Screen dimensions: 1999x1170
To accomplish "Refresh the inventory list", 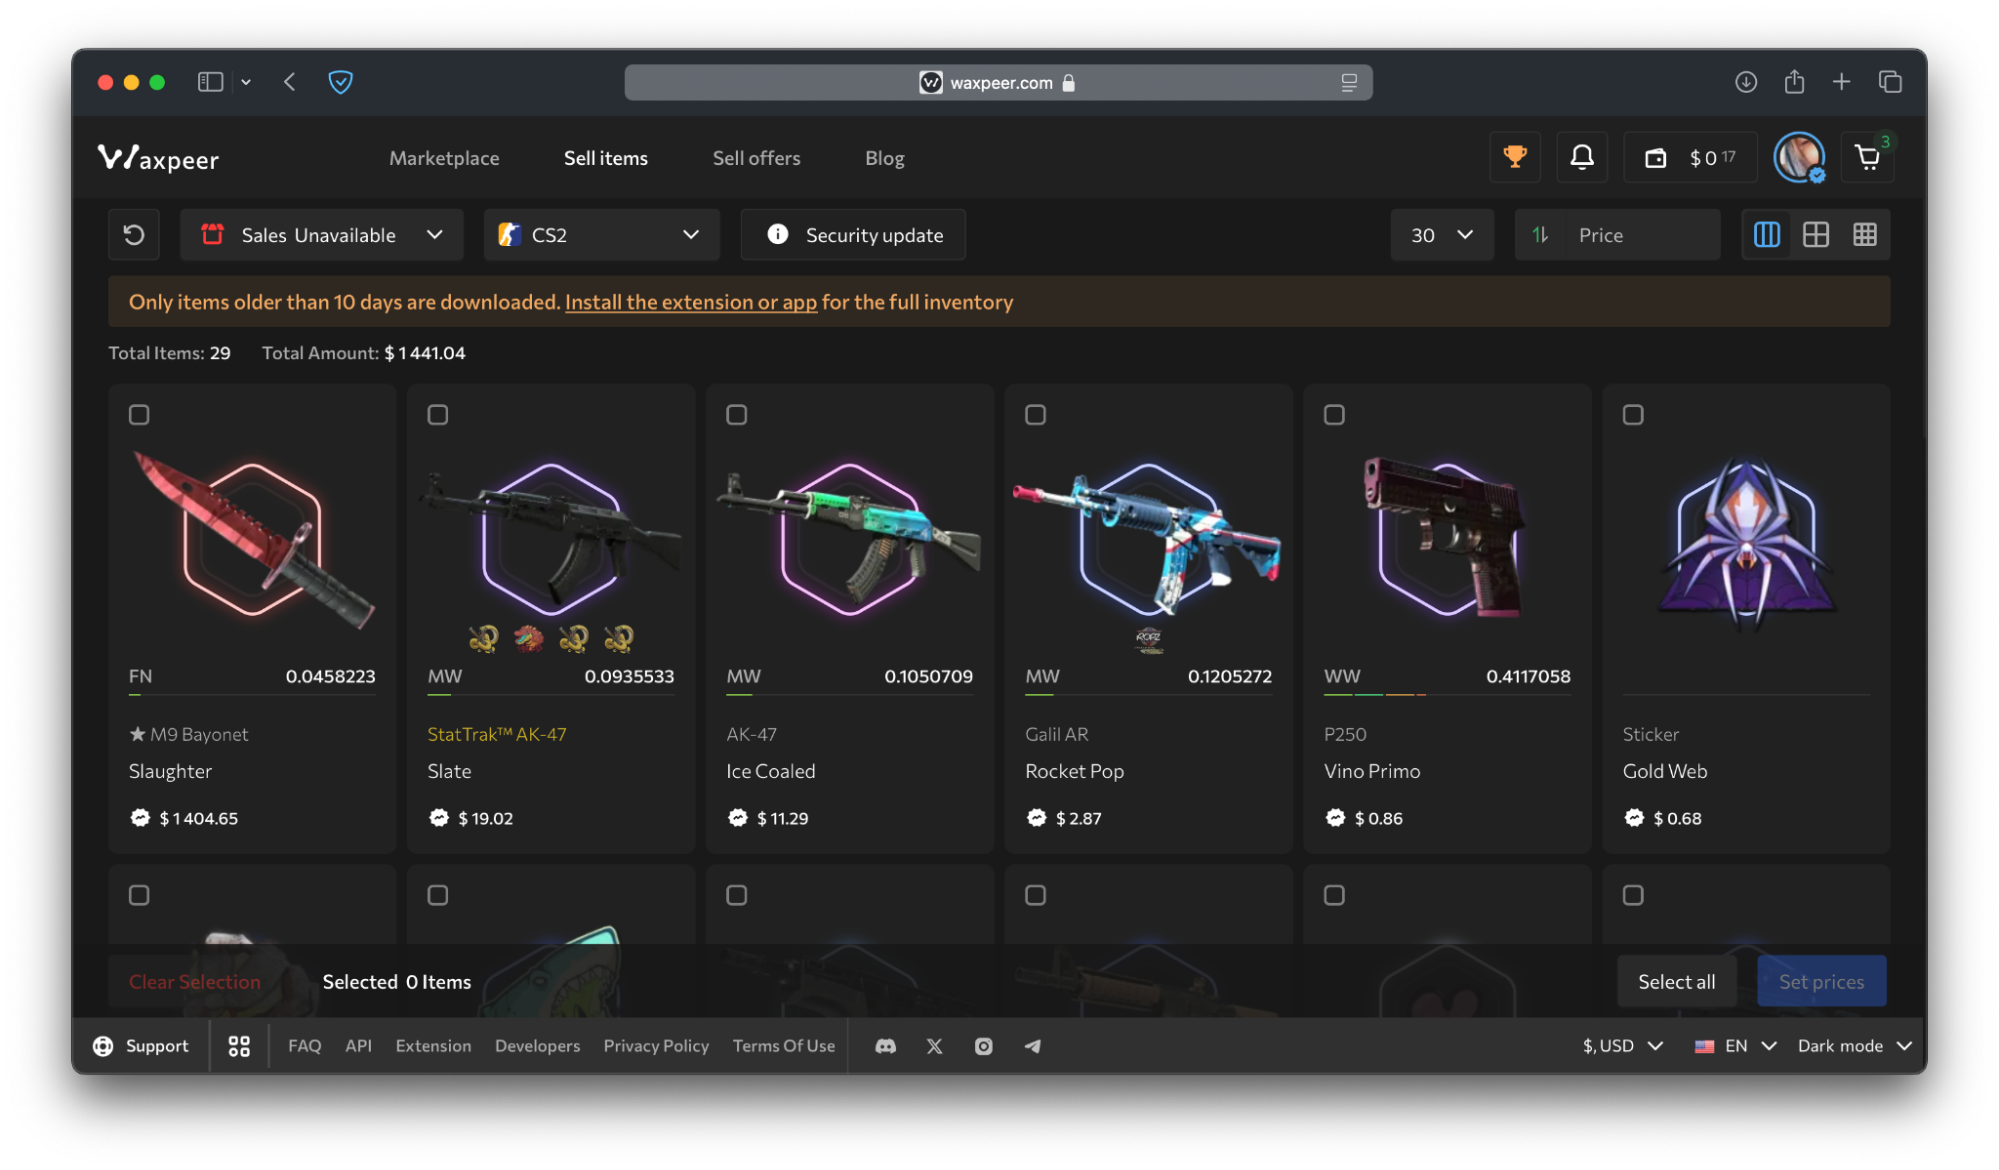I will 134,235.
